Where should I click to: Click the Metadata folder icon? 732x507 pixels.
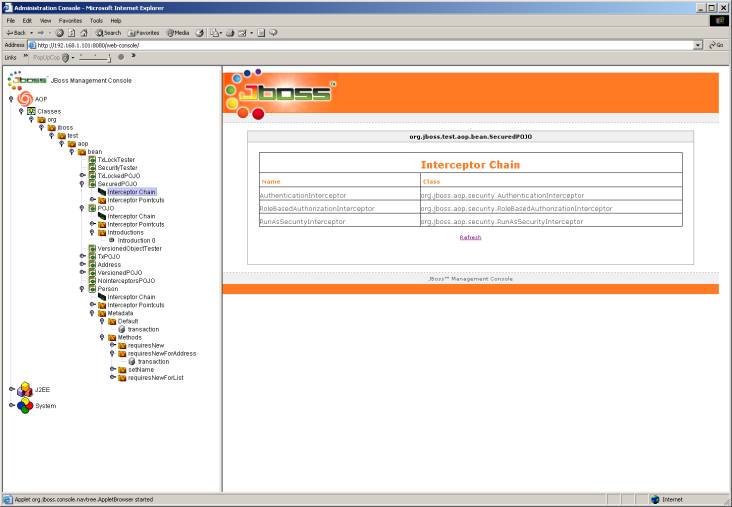[x=102, y=313]
